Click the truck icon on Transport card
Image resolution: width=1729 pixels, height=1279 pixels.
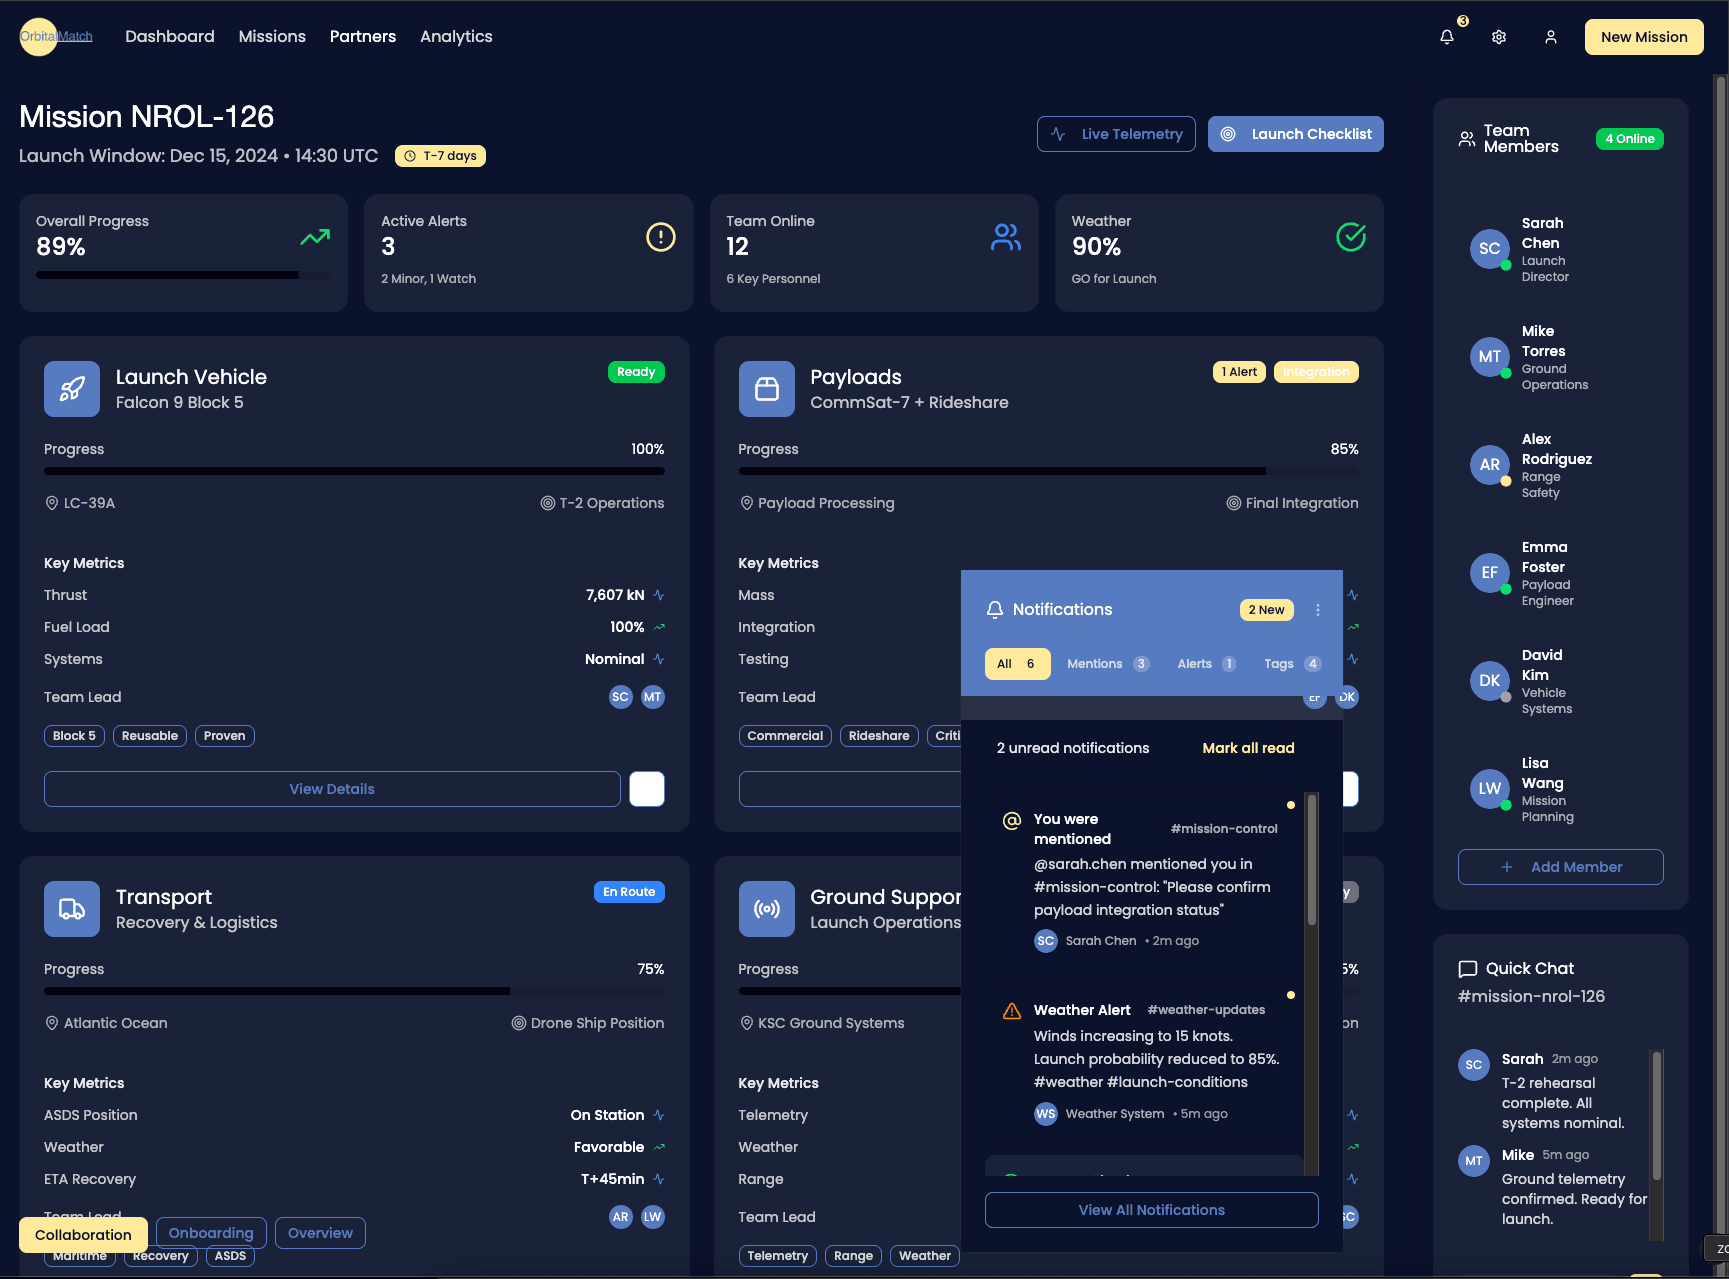click(71, 909)
